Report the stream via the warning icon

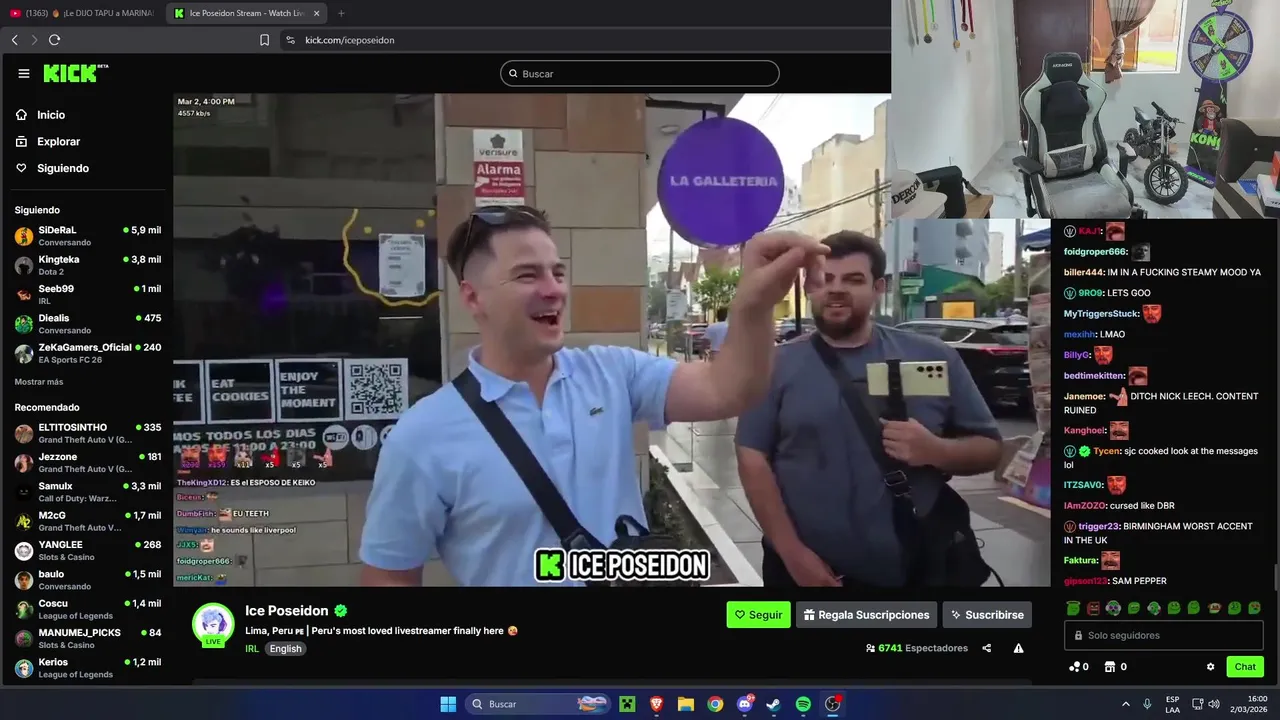point(1018,648)
